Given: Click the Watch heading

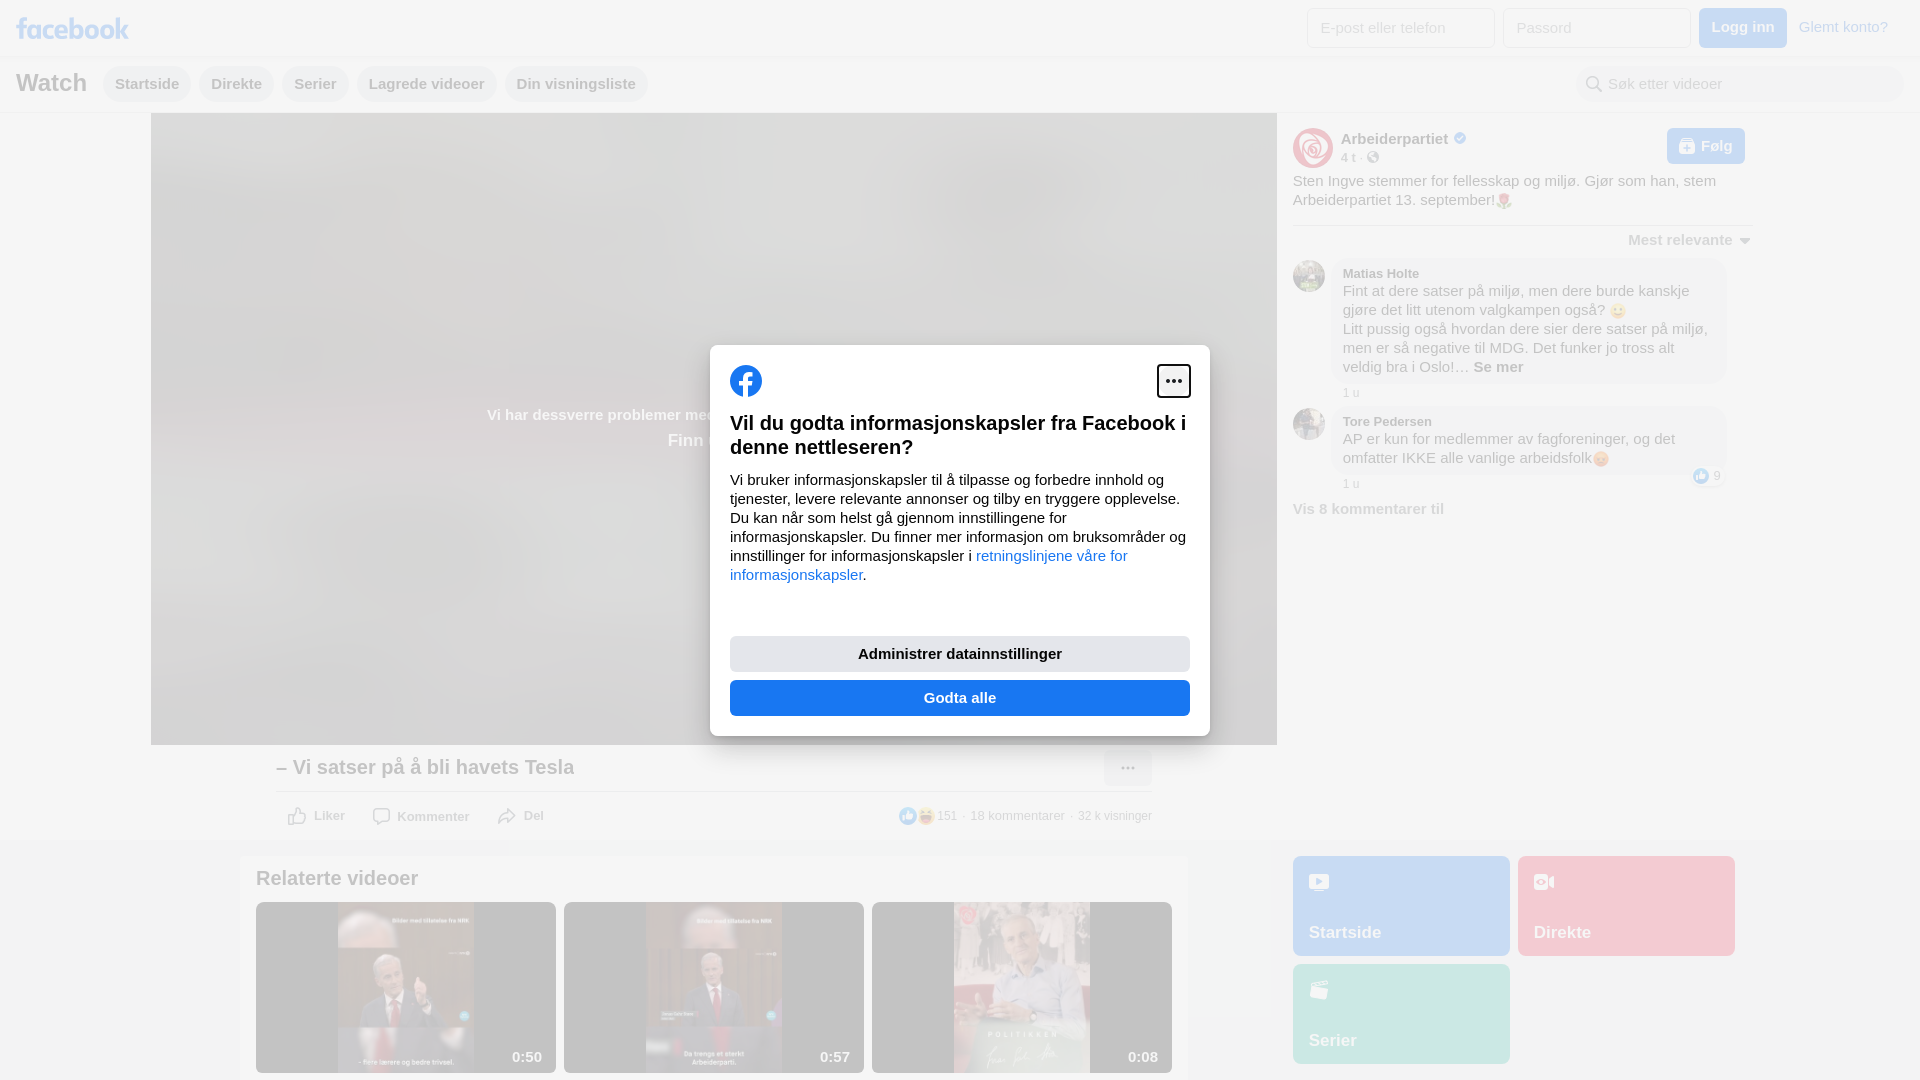Looking at the screenshot, I should [51, 83].
